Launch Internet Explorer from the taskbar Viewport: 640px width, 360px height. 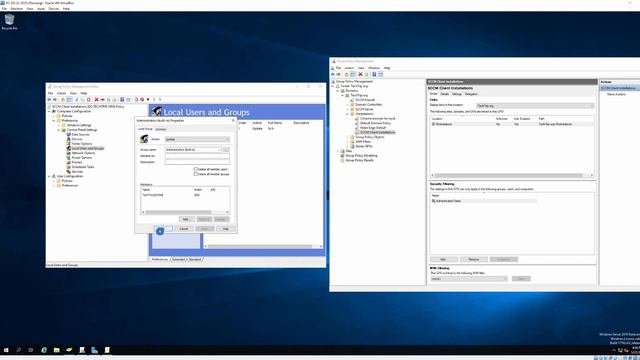point(44,350)
